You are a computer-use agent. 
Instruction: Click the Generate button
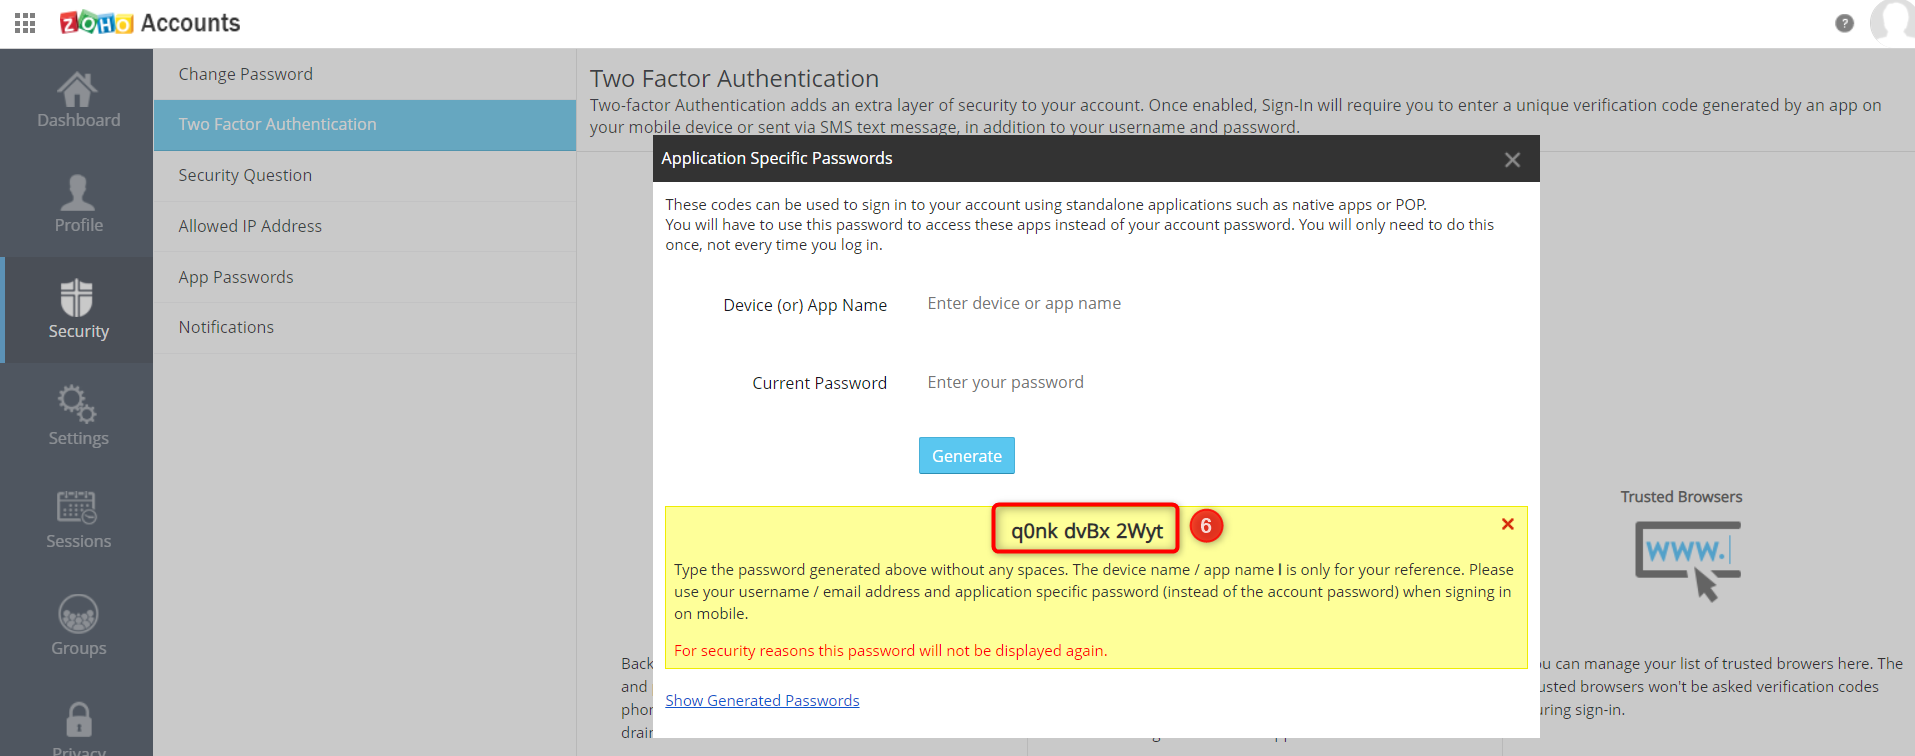point(966,456)
